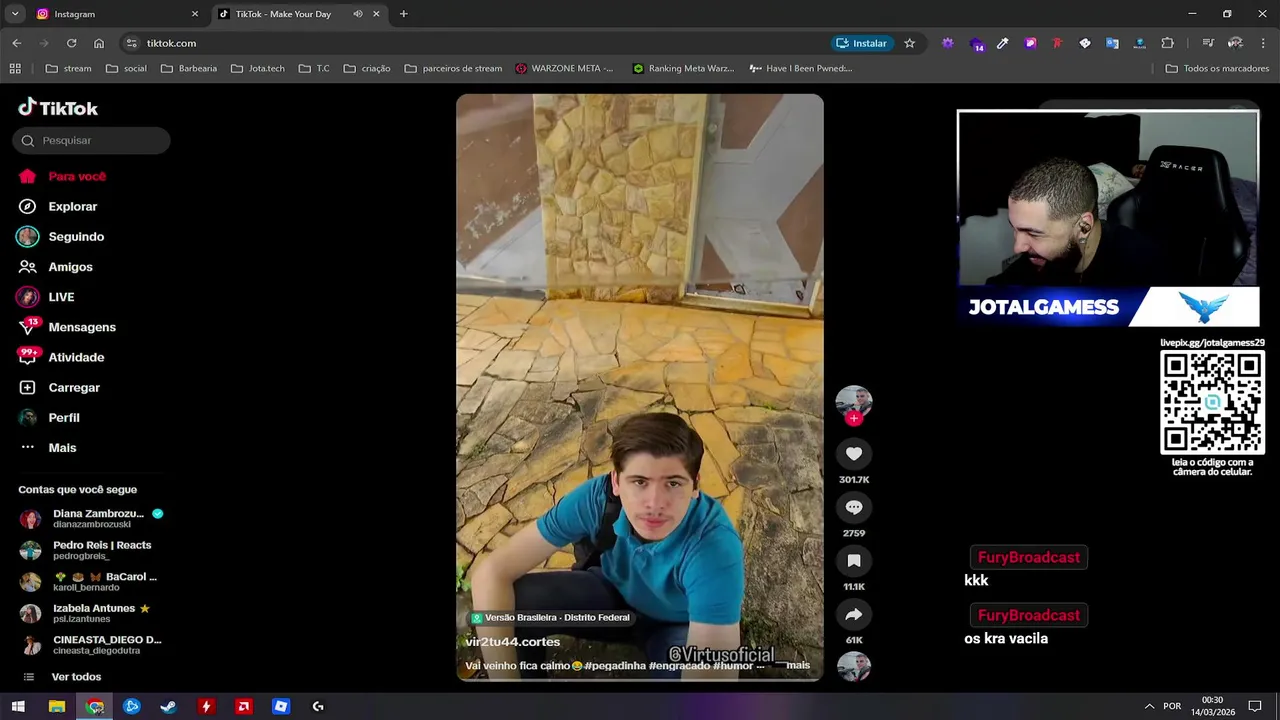Open the parceiros de stream folder
The image size is (1280, 720).
coord(453,68)
